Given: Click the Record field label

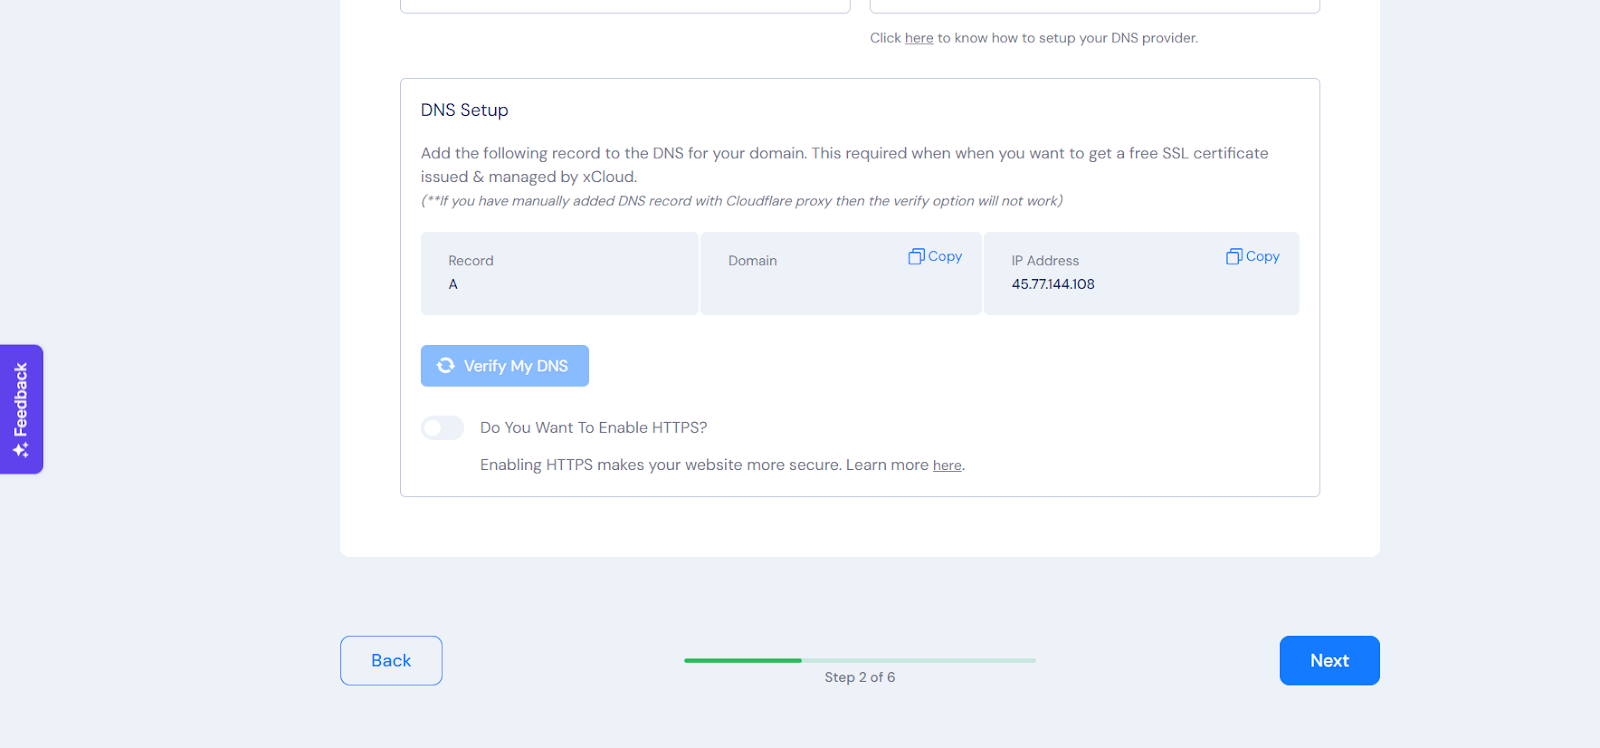Looking at the screenshot, I should click(471, 261).
